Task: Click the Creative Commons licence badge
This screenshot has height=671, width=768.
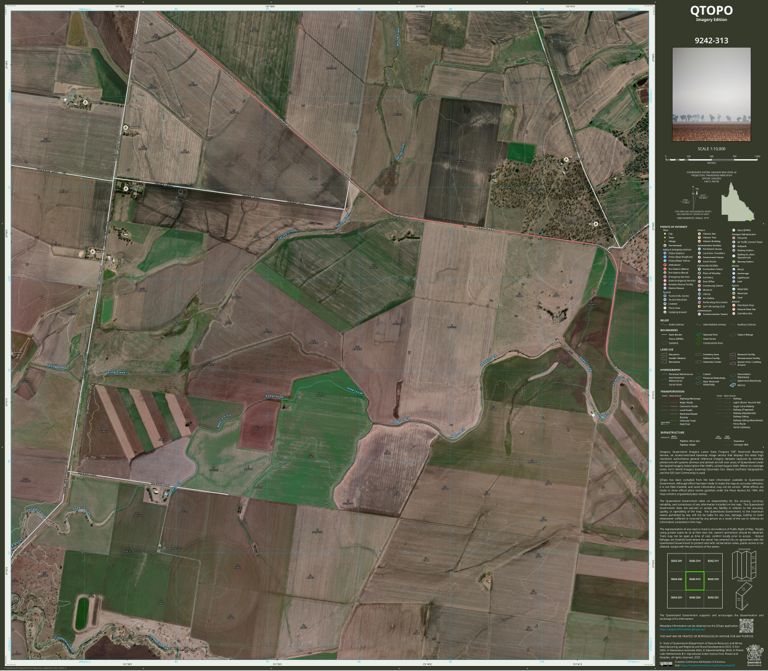Action: pyautogui.click(x=666, y=664)
